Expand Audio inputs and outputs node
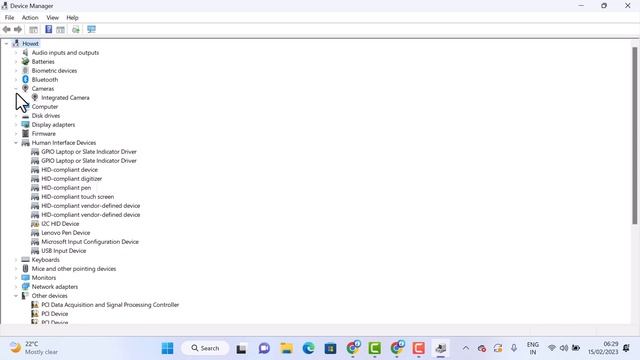Image resolution: width=640 pixels, height=360 pixels. [x=16, y=53]
